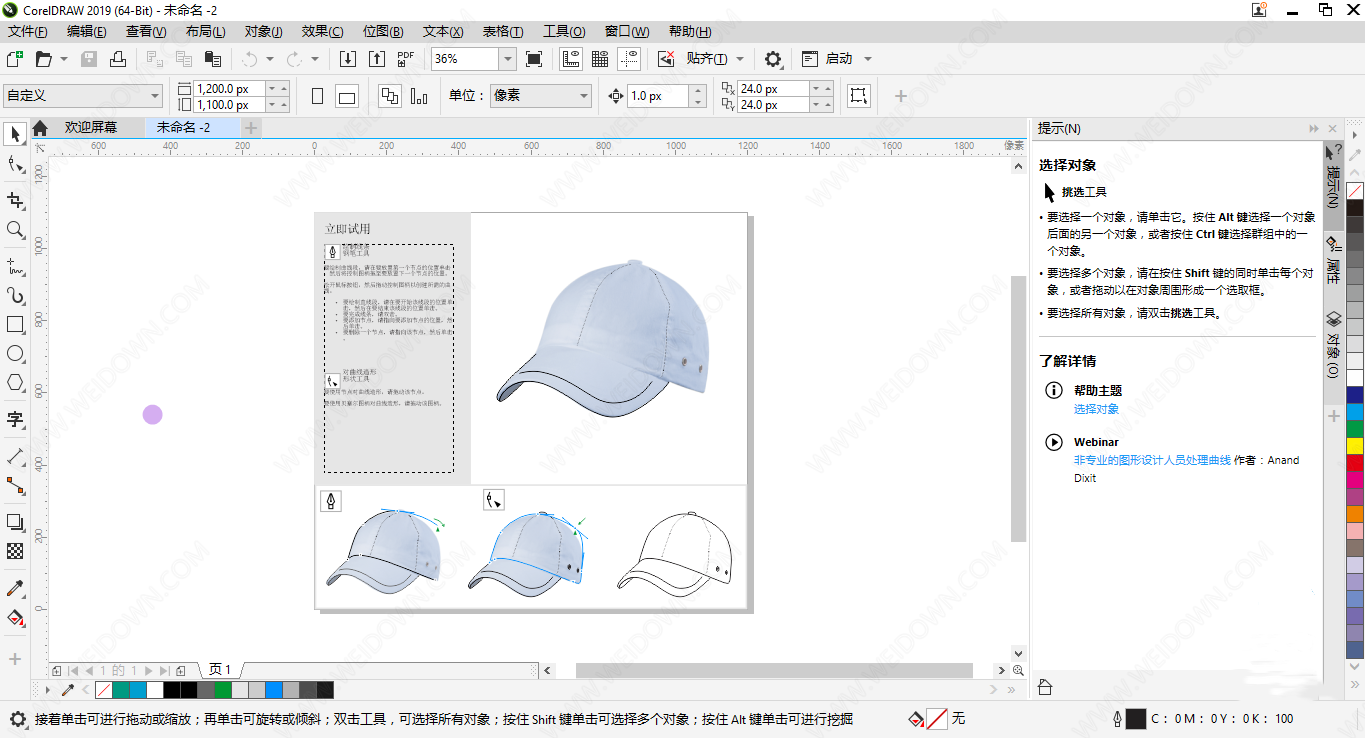The width and height of the screenshot is (1365, 738).
Task: Expand the undo history dropdown arrow
Action: pos(269,59)
